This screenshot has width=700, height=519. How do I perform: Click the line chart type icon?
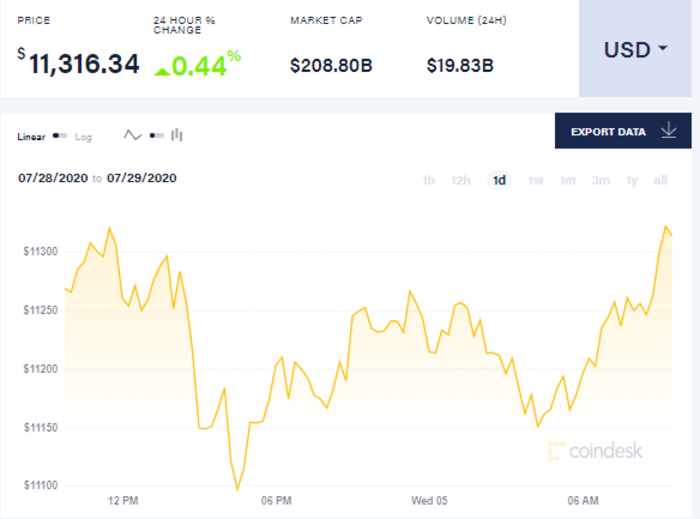[132, 135]
